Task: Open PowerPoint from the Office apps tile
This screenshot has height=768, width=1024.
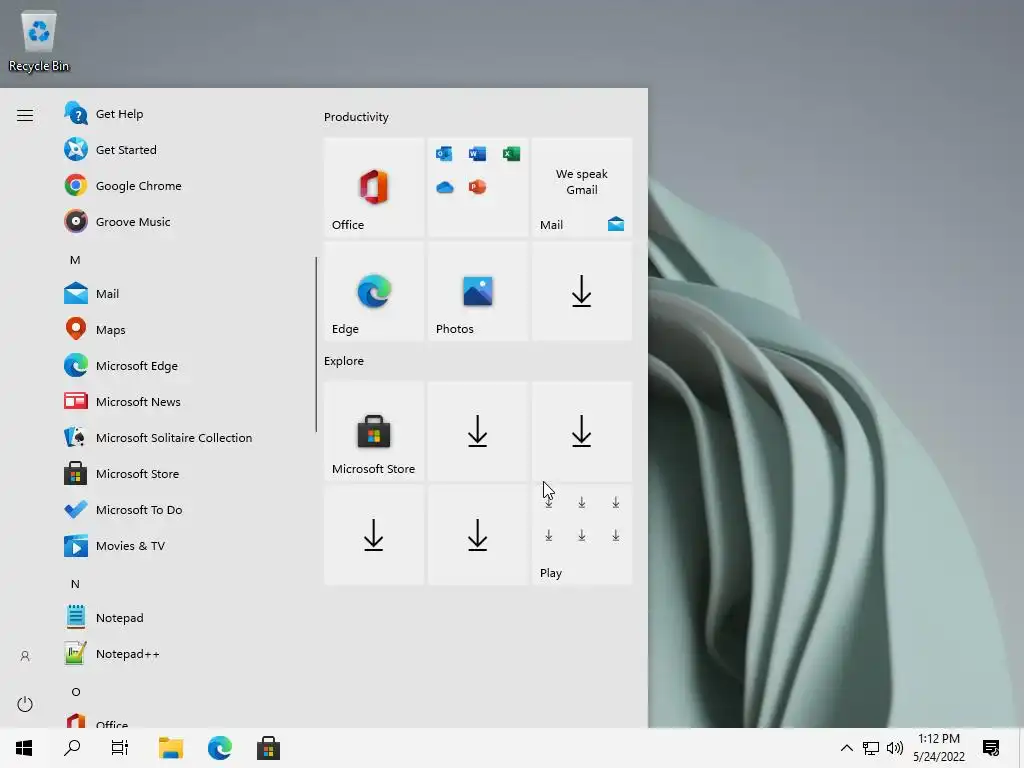Action: tap(477, 187)
